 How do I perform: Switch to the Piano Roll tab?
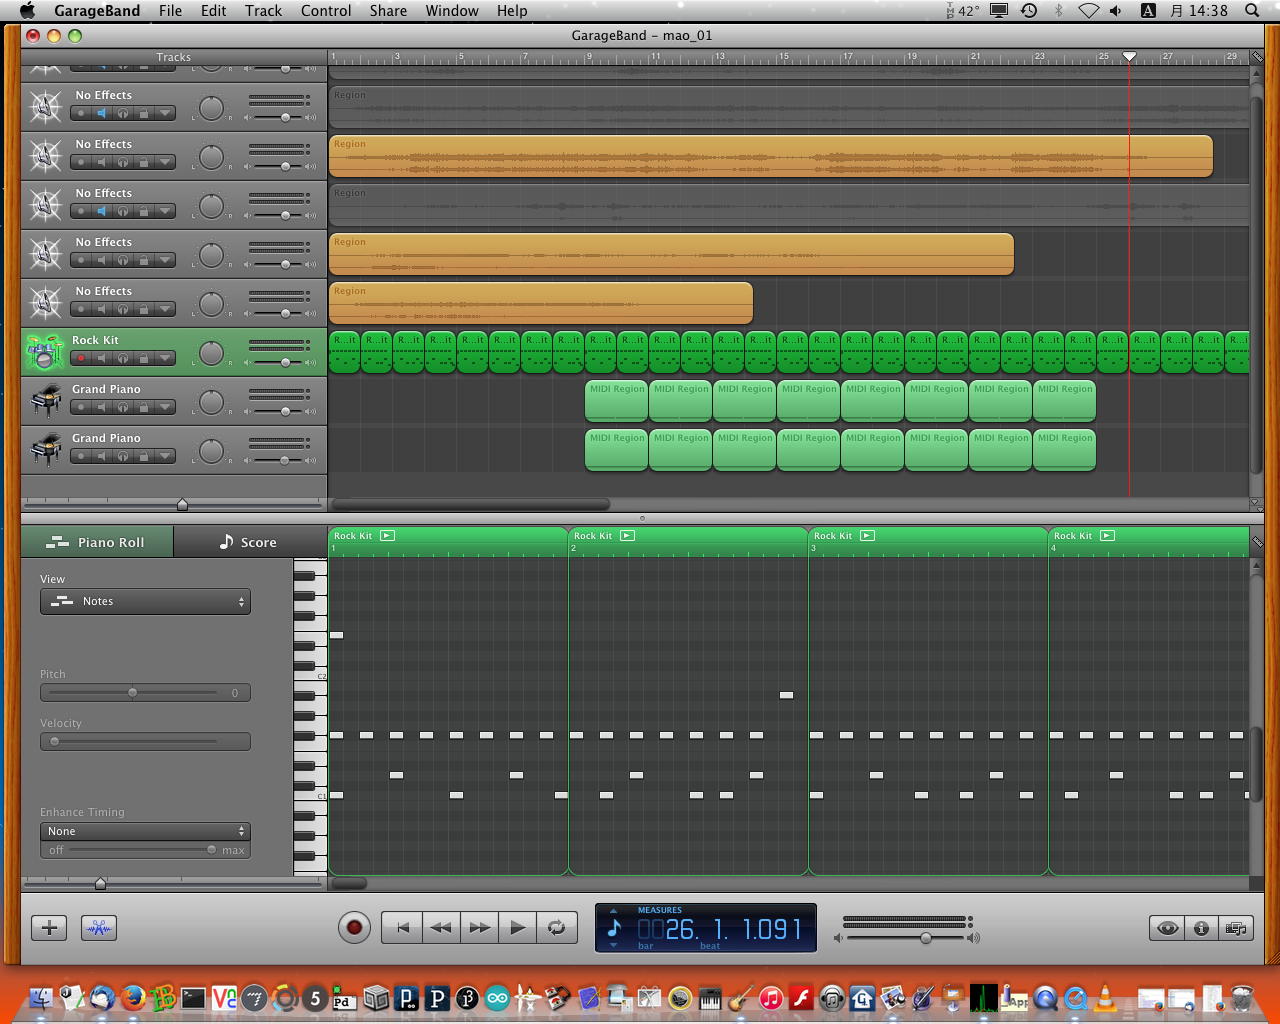point(97,542)
